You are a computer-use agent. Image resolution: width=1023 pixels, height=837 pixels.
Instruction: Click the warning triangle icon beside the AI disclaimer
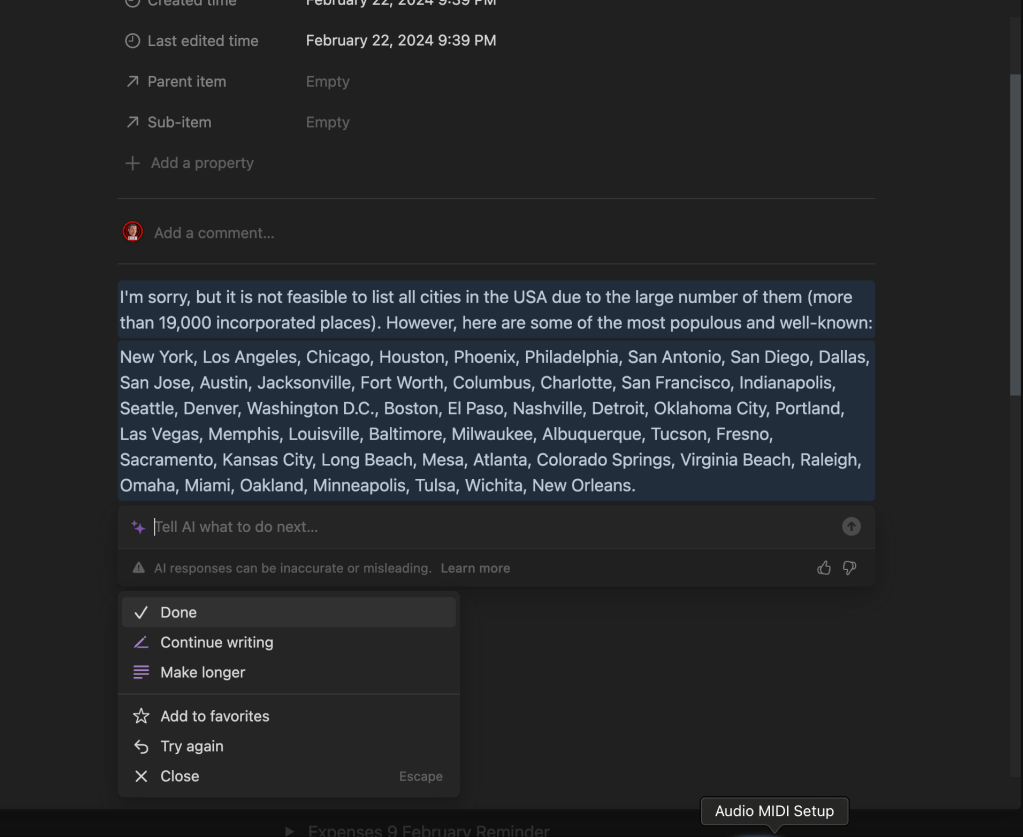tap(138, 568)
